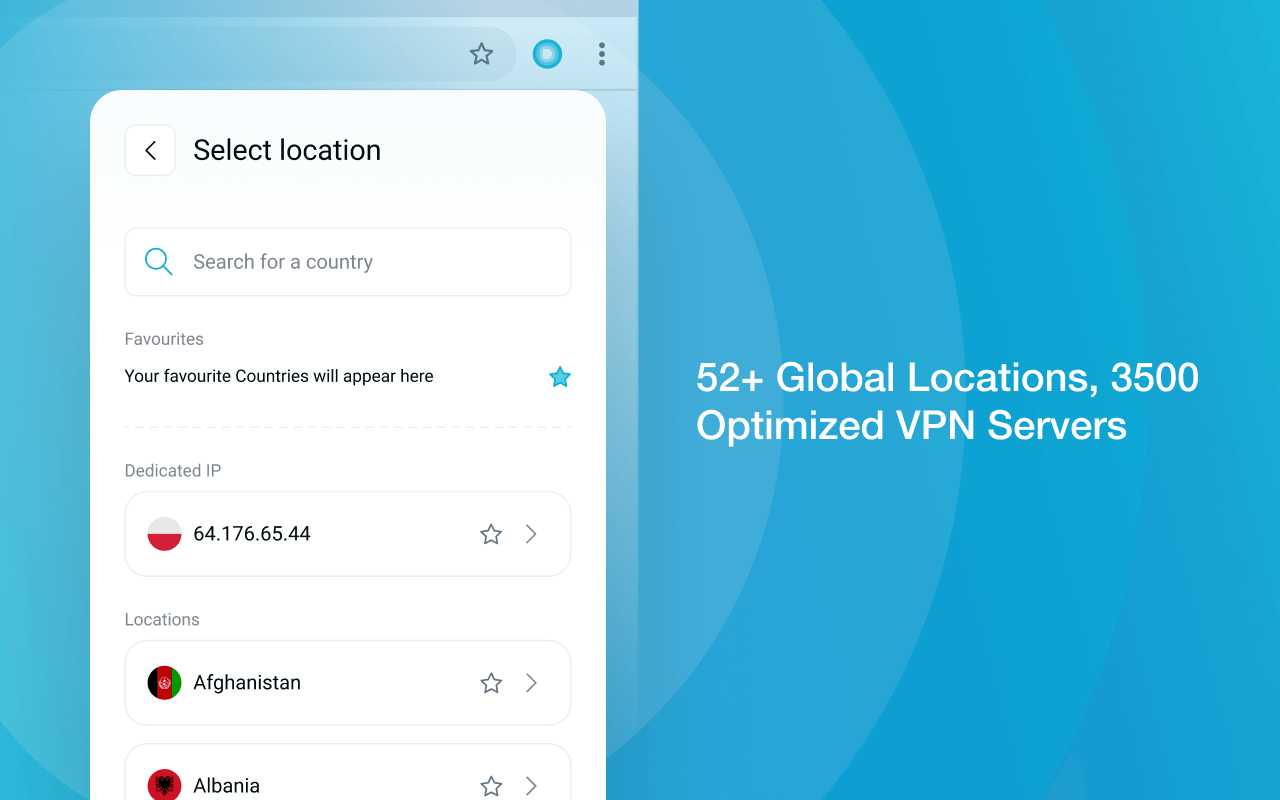The height and width of the screenshot is (800, 1280).
Task: Click the blue Favourites star icon
Action: pos(560,377)
